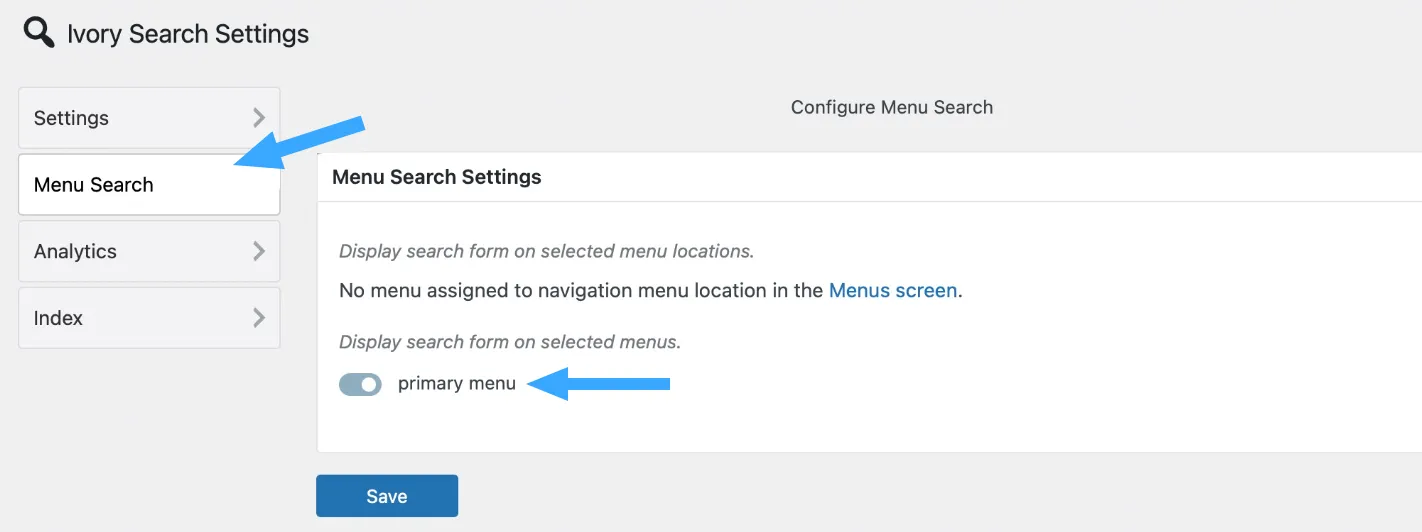The image size is (1422, 532).
Task: Toggle the primary menu switch
Action: point(360,384)
